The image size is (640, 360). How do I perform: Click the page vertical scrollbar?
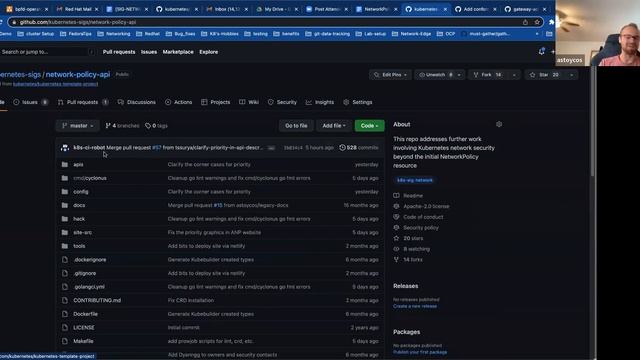click(593, 122)
